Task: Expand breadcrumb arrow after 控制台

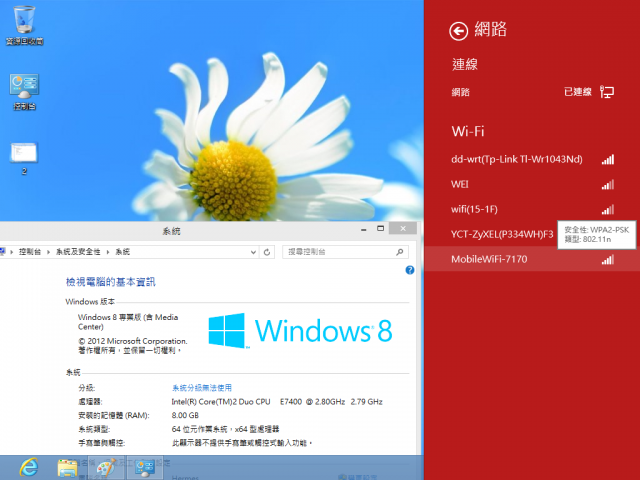Action: (48, 252)
